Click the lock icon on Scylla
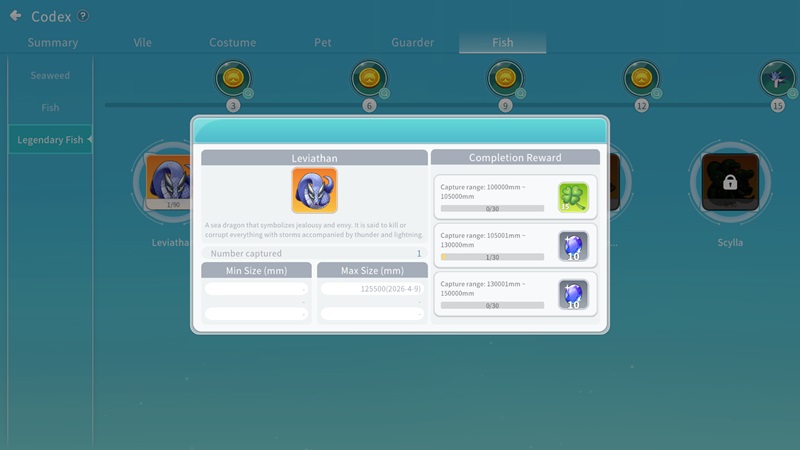 pos(730,182)
